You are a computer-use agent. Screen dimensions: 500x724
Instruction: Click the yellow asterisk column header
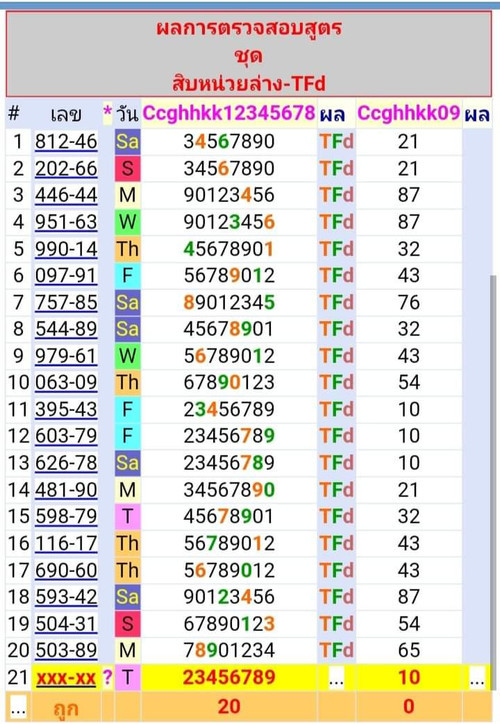(x=107, y=112)
